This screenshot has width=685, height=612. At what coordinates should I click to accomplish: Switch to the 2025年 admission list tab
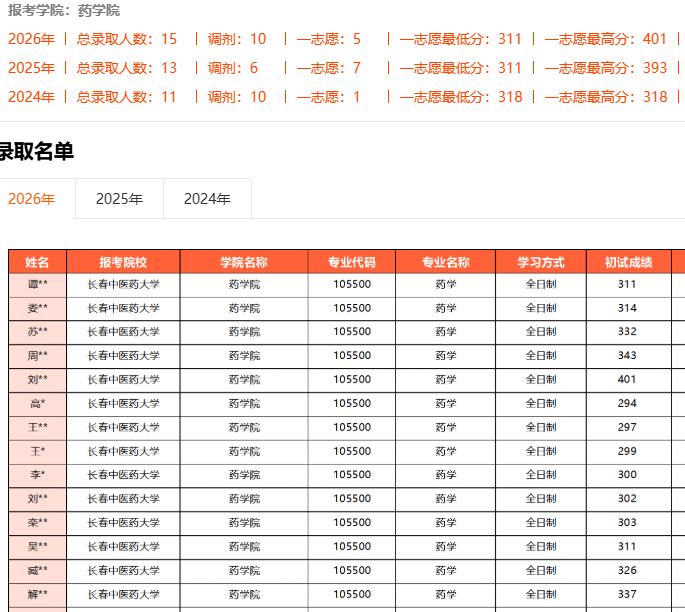(x=119, y=199)
